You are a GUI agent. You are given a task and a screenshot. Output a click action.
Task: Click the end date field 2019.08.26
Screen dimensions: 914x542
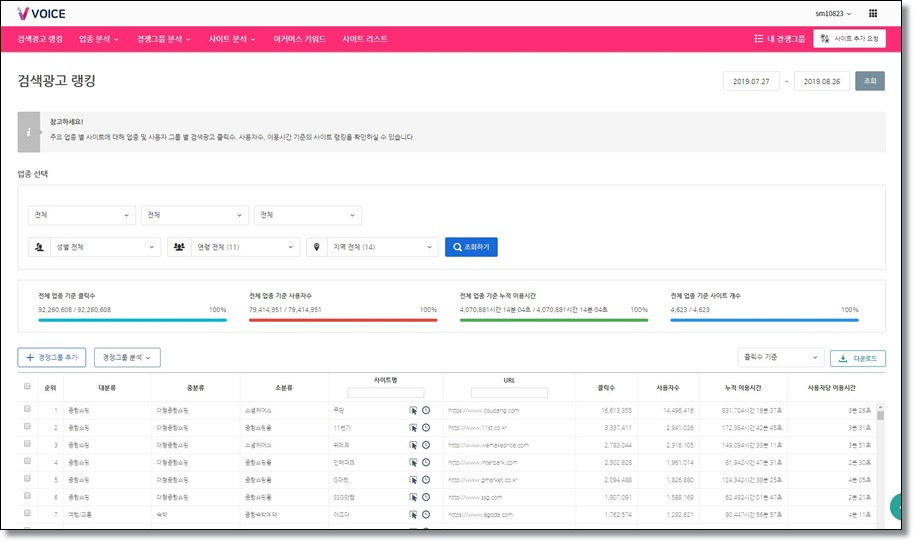[822, 82]
